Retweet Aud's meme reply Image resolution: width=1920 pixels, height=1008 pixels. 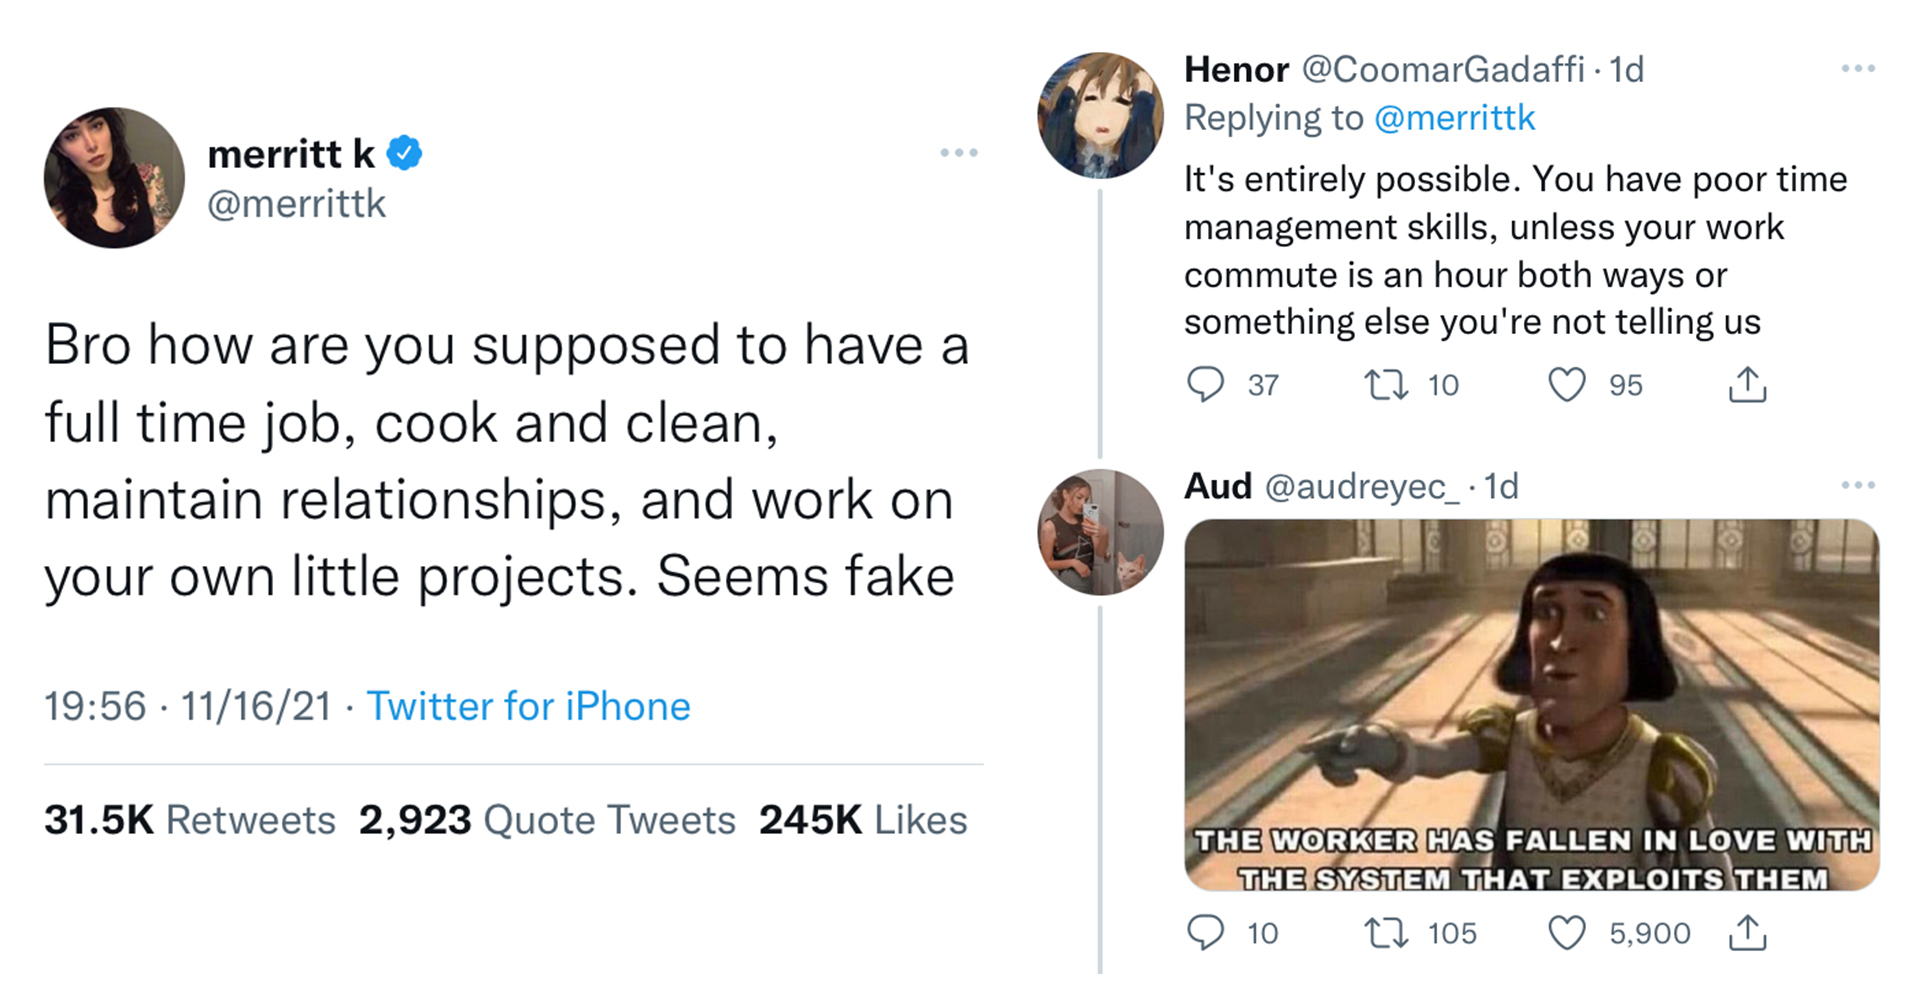1387,933
